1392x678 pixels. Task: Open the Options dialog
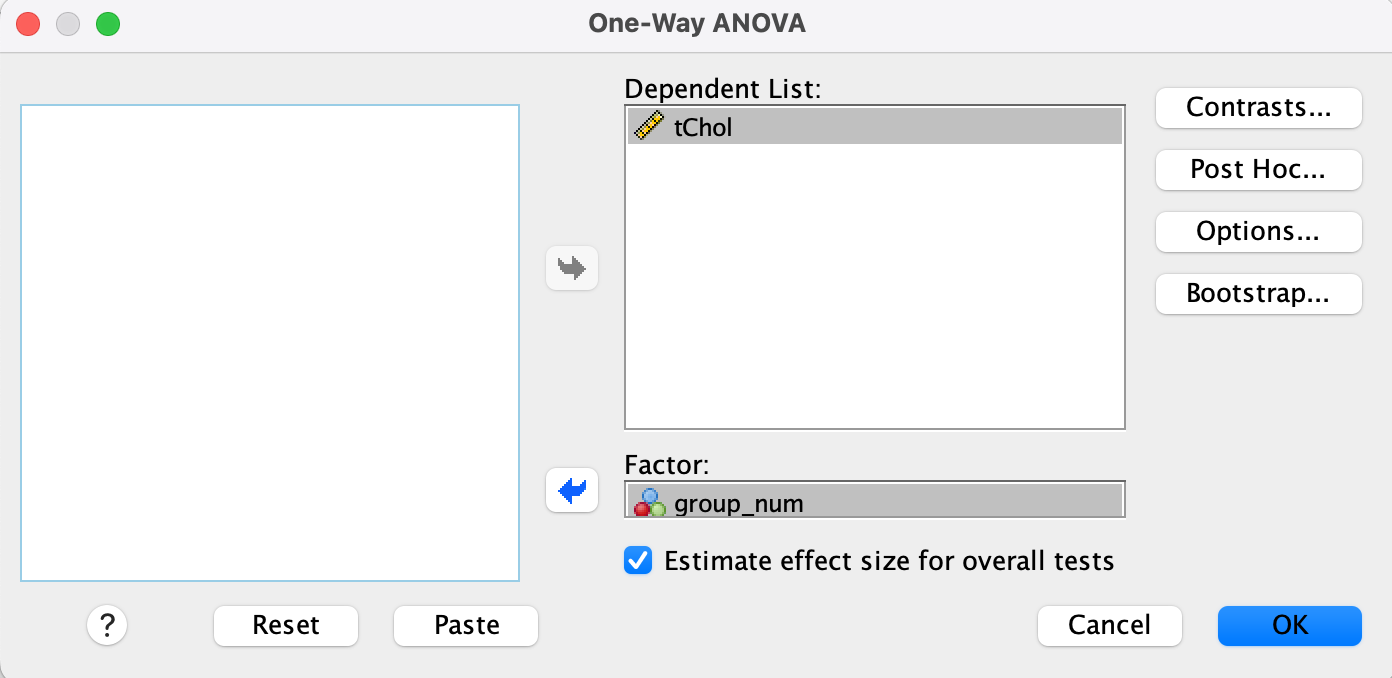pyautogui.click(x=1258, y=232)
